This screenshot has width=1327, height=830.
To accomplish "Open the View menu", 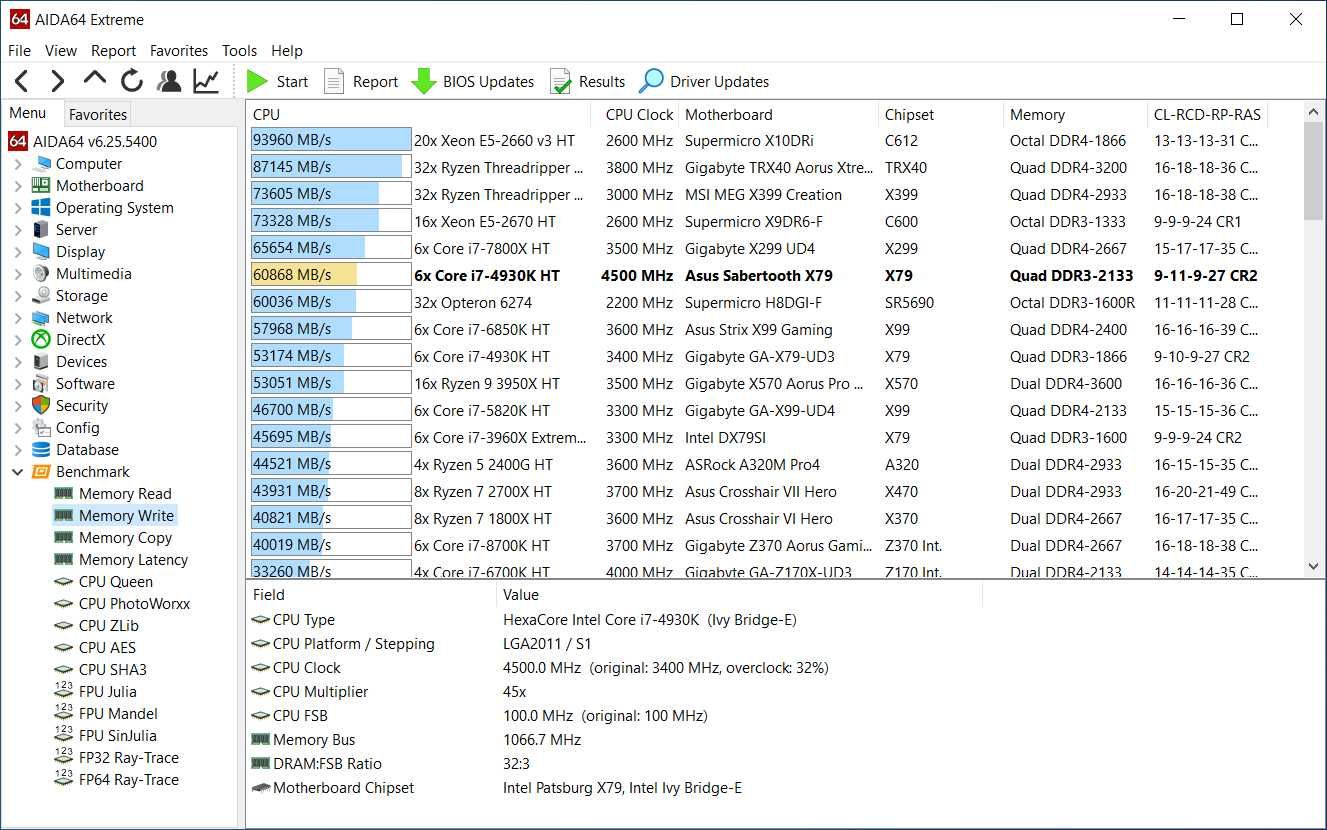I will point(61,51).
